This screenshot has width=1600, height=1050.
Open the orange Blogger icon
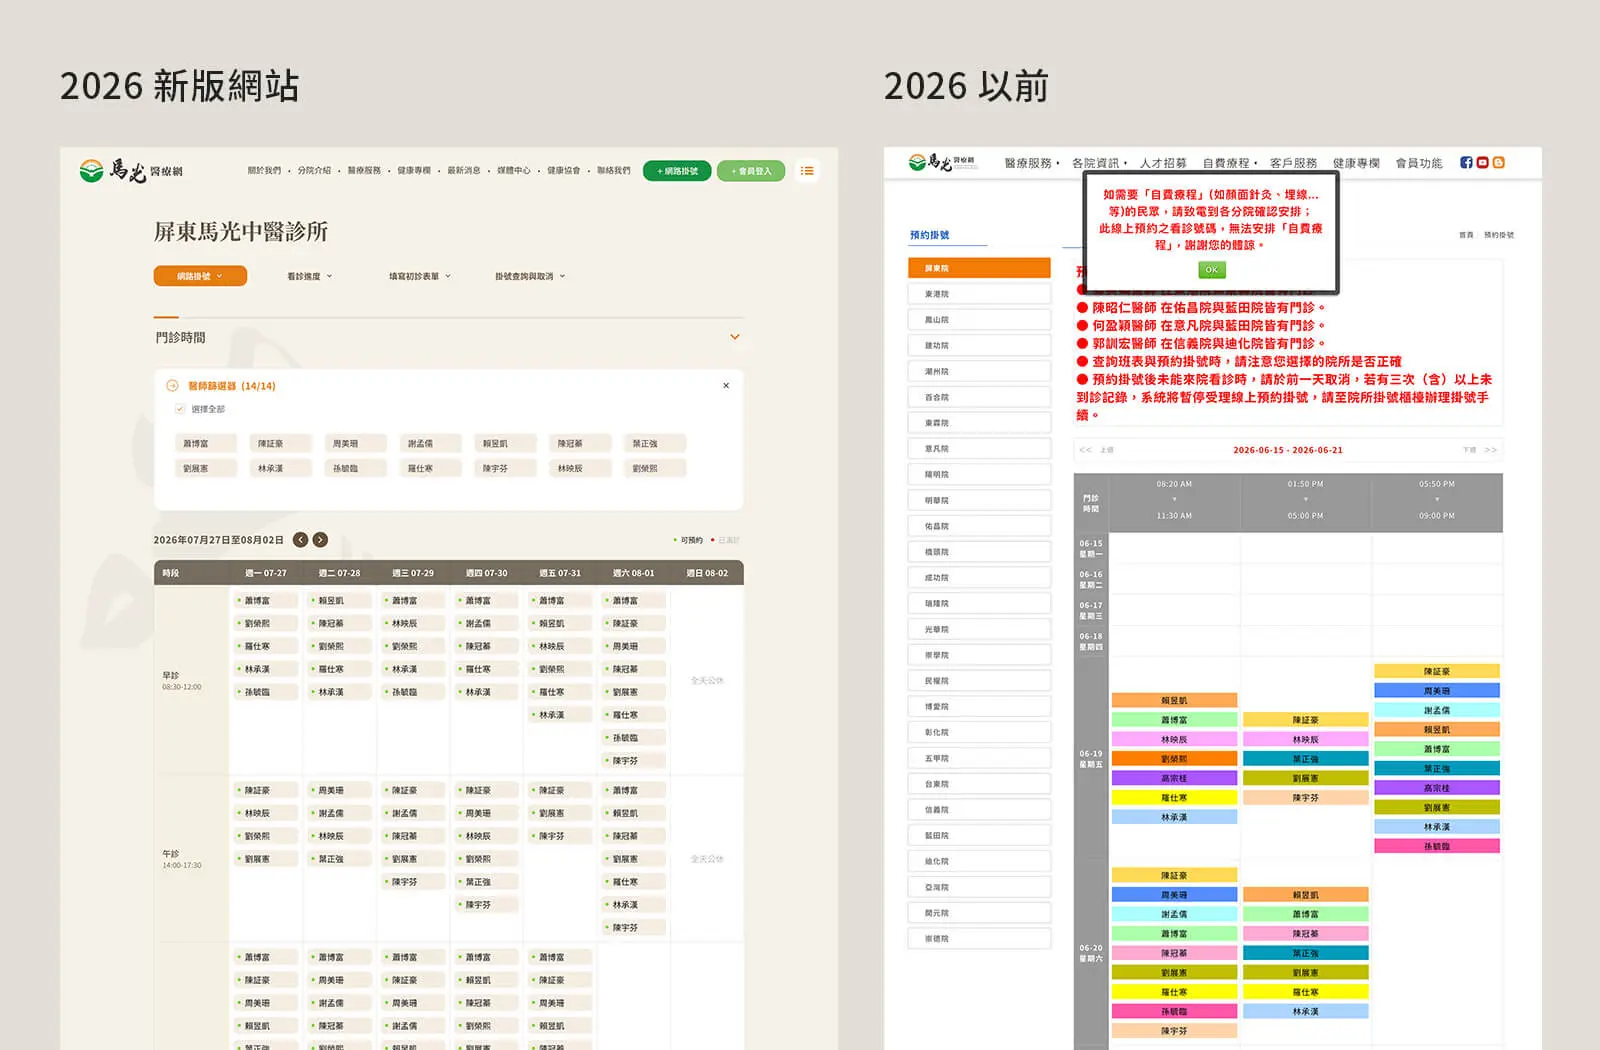[1498, 162]
